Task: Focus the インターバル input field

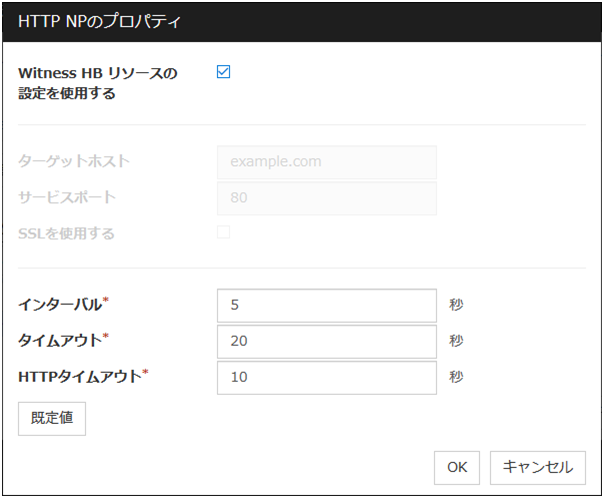Action: (x=326, y=305)
